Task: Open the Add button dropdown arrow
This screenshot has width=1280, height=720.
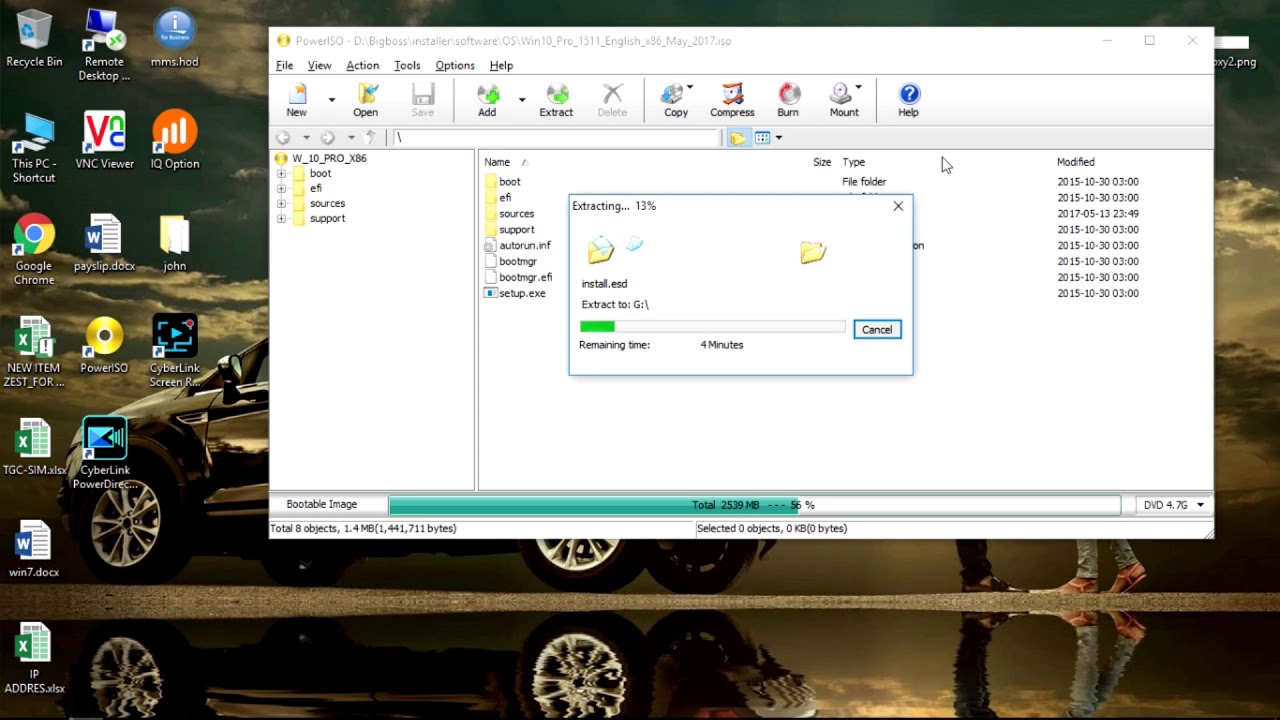Action: [521, 100]
